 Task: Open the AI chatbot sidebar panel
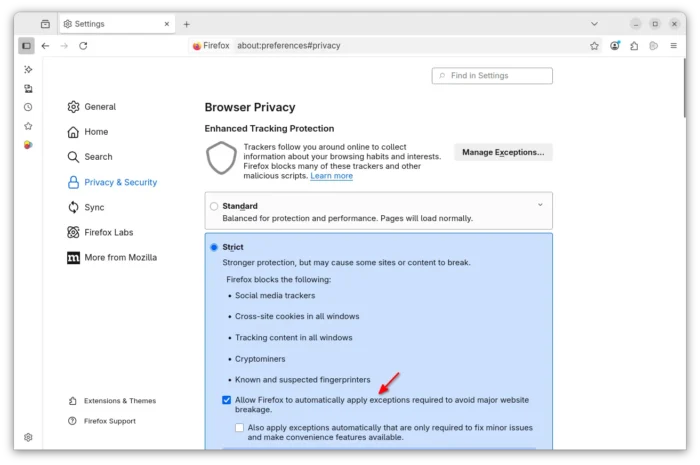pyautogui.click(x=28, y=69)
